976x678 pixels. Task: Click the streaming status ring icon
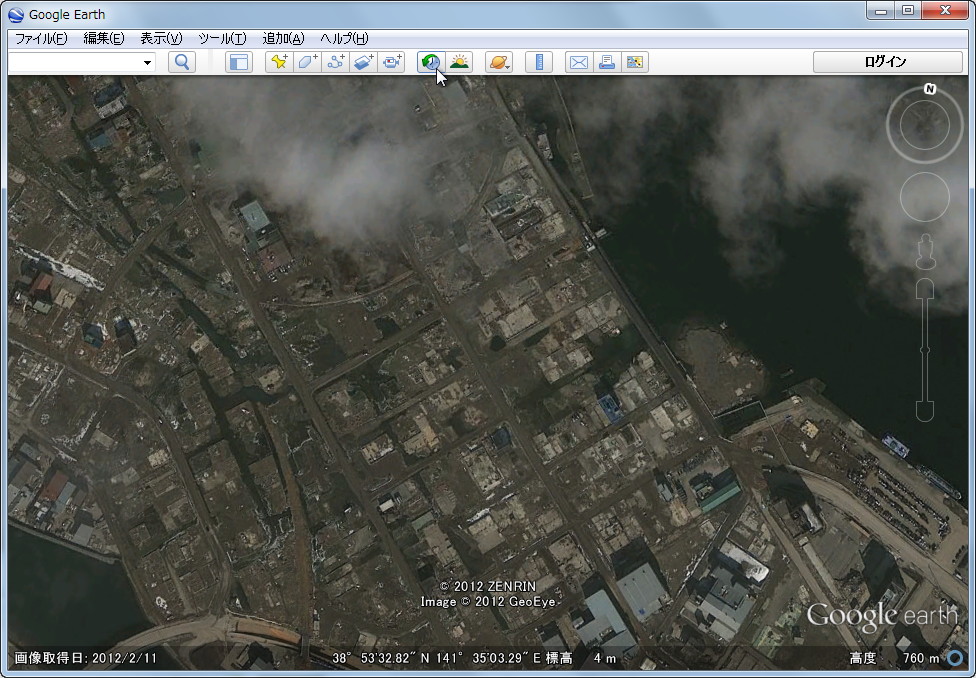click(955, 657)
